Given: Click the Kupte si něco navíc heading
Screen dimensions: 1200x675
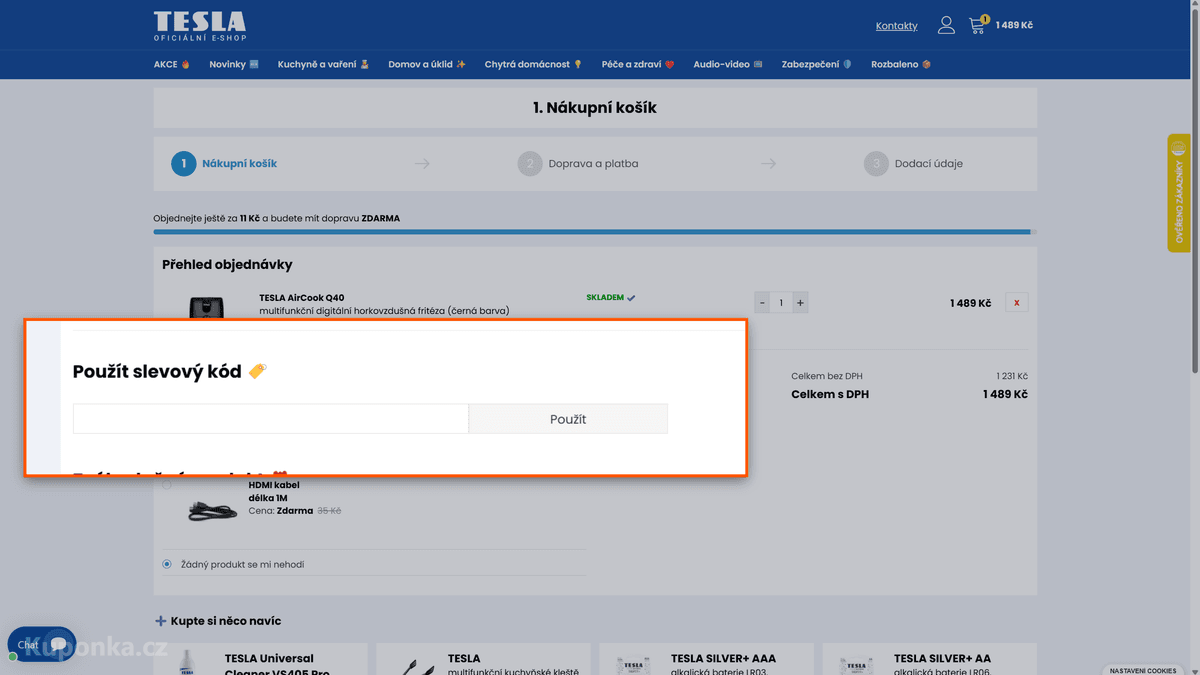Looking at the screenshot, I should click(225, 621).
